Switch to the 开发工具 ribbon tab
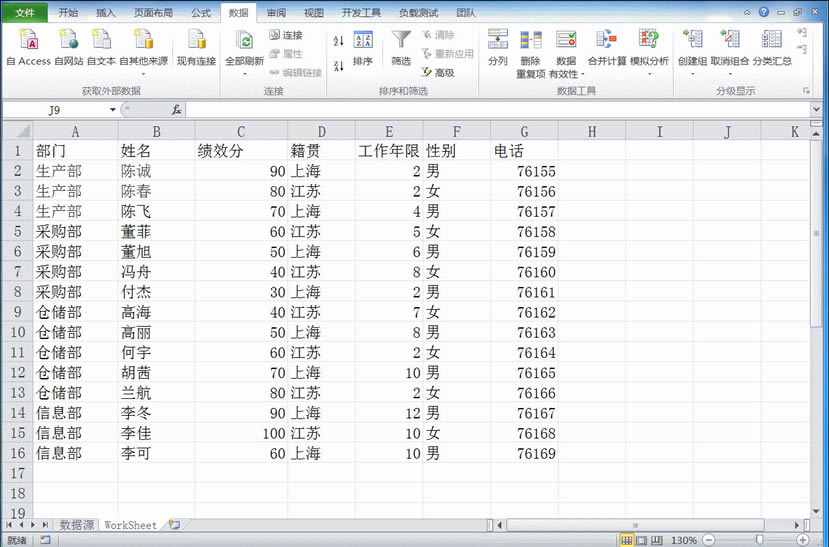 361,13
